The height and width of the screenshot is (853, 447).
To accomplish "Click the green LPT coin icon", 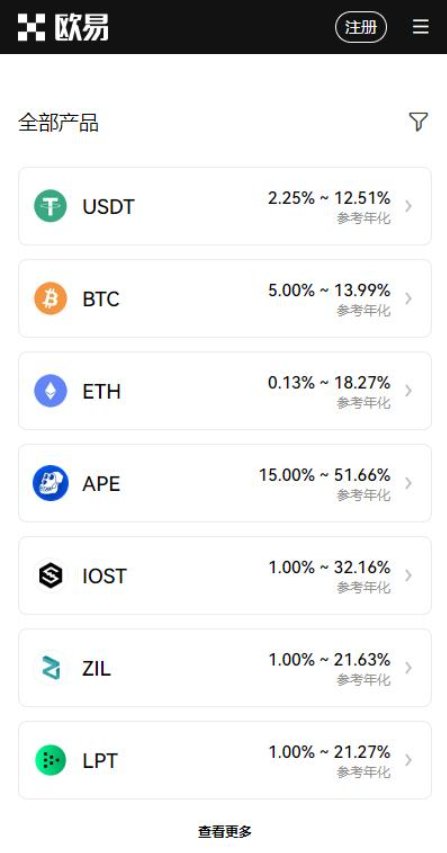I will [x=51, y=760].
